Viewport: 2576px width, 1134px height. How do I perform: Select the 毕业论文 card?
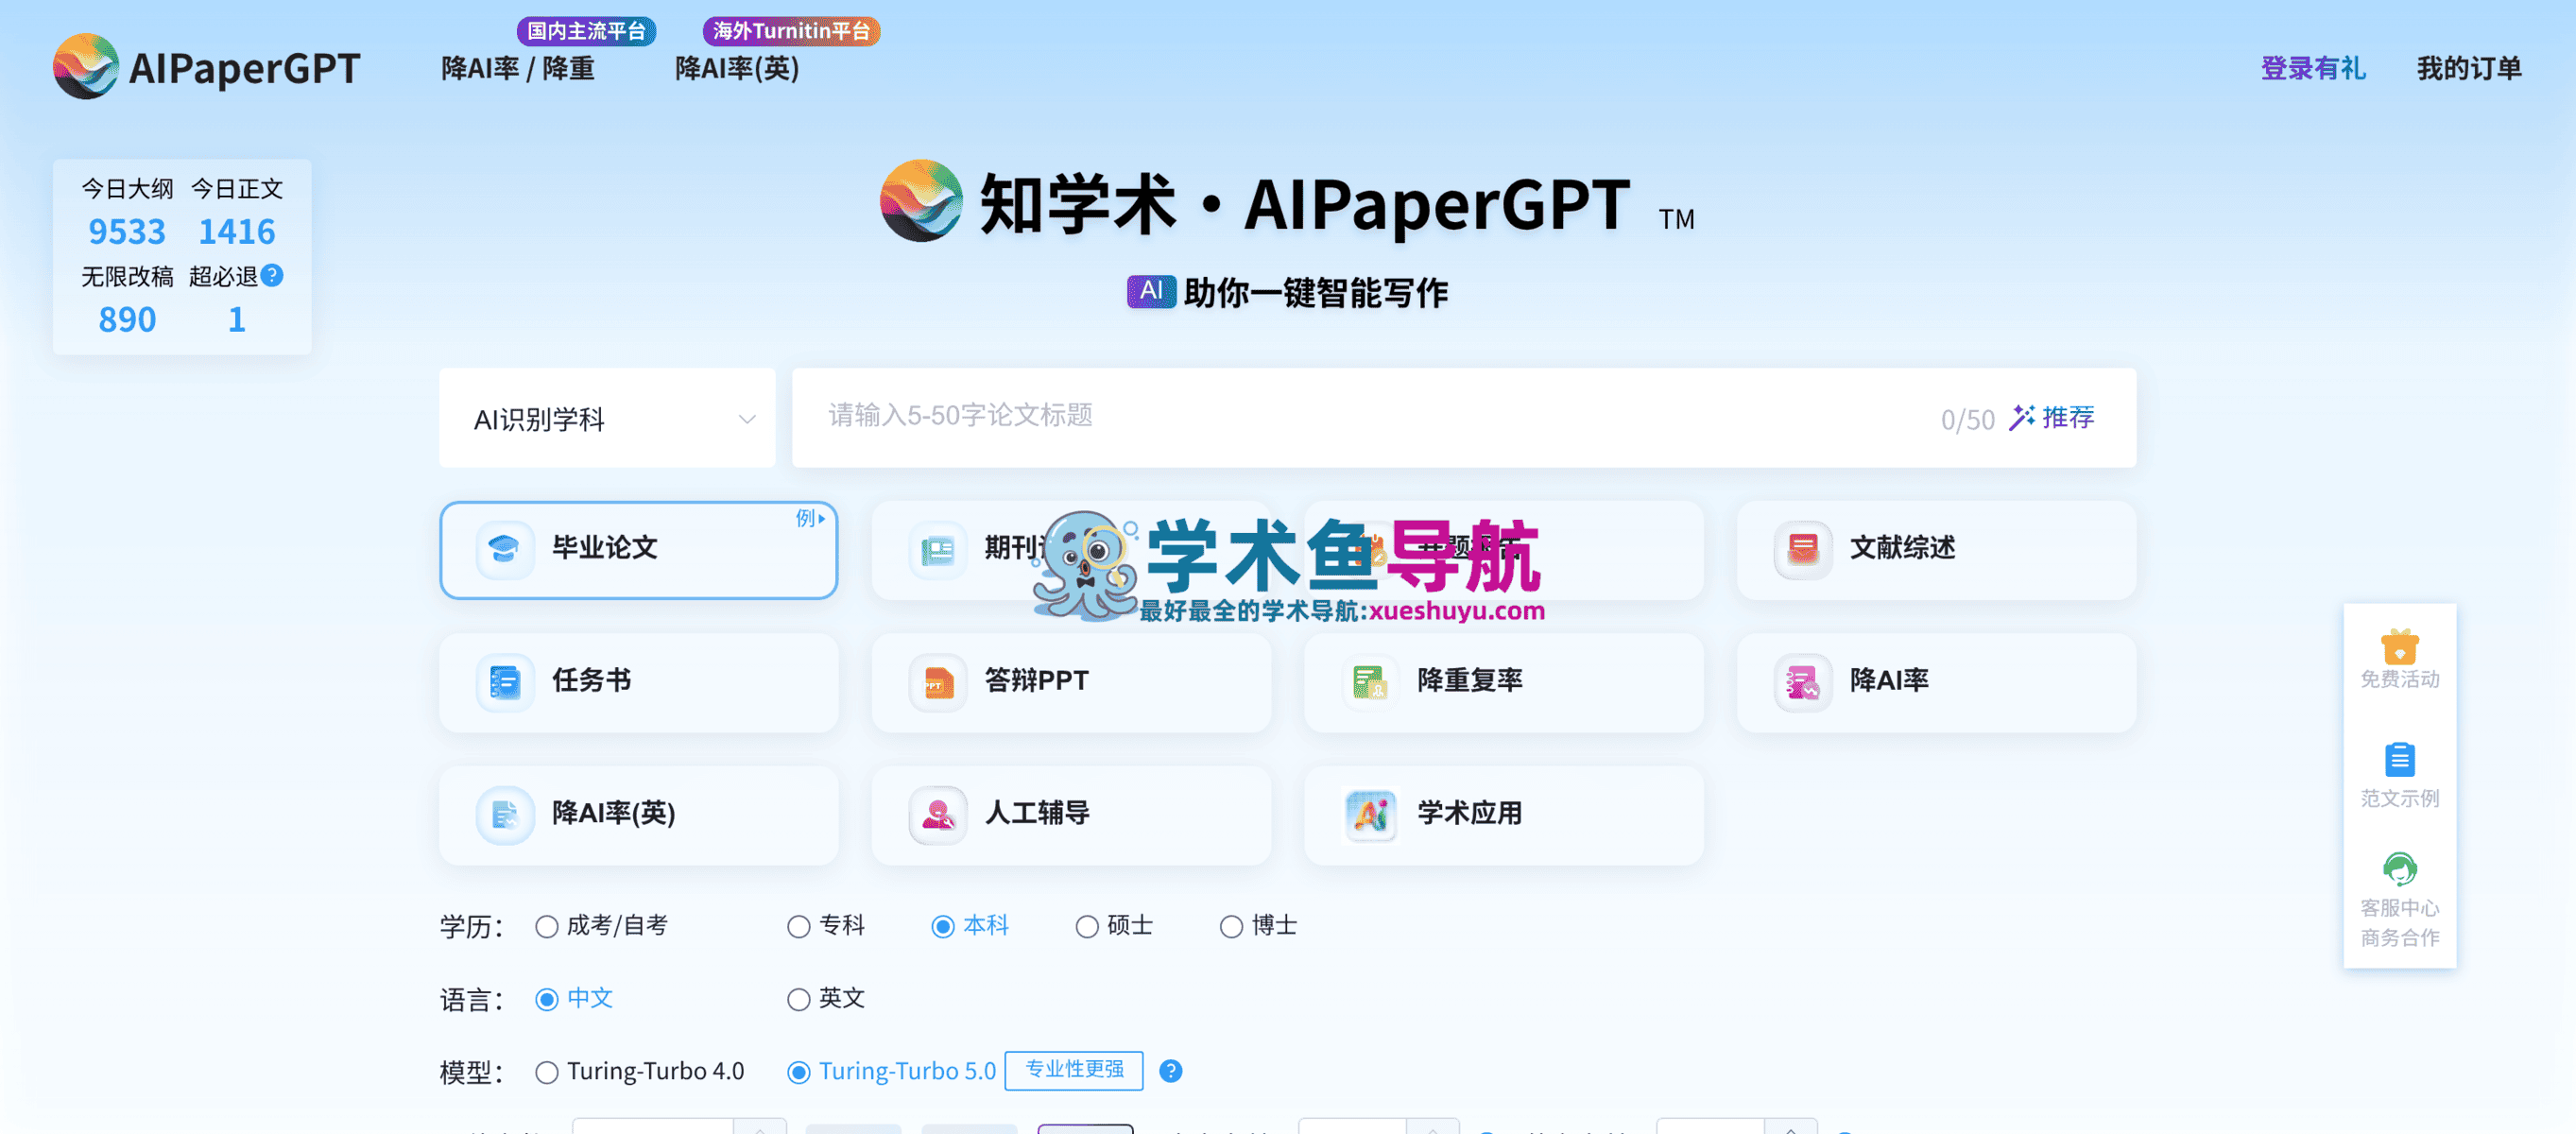click(x=639, y=550)
